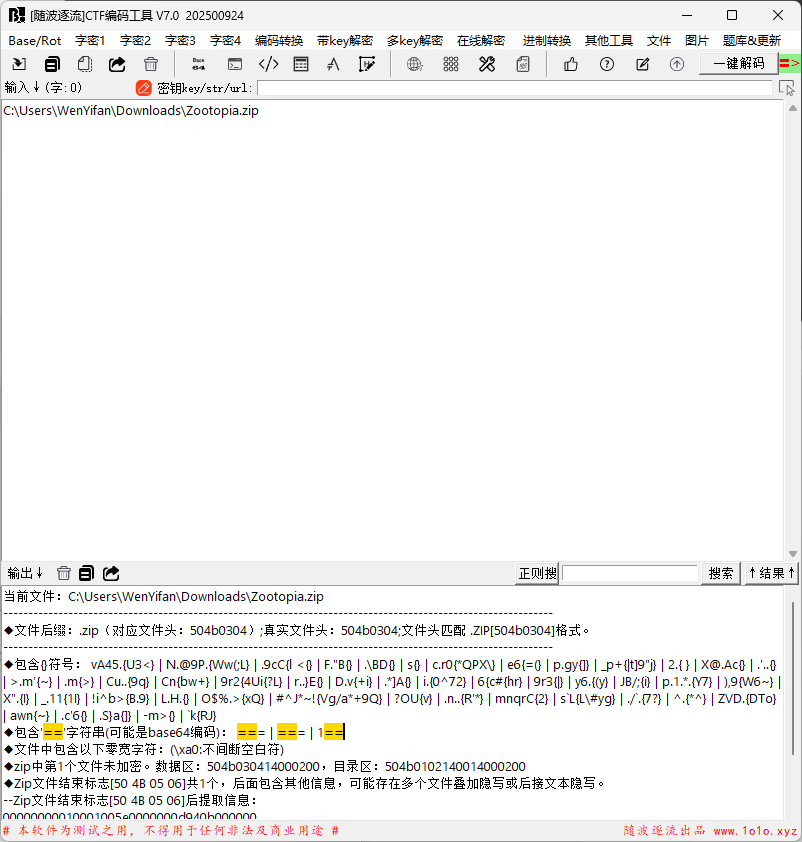Open the online tools globe icon

tap(414, 63)
